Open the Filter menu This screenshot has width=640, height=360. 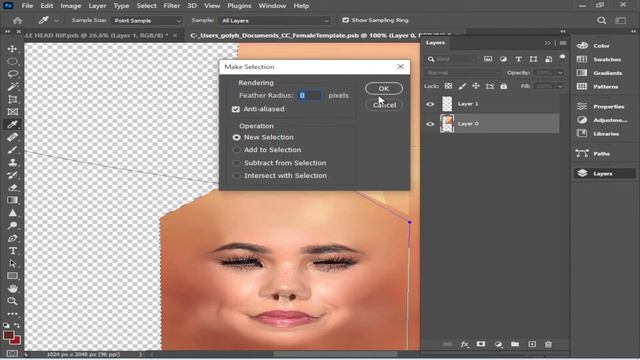(171, 6)
